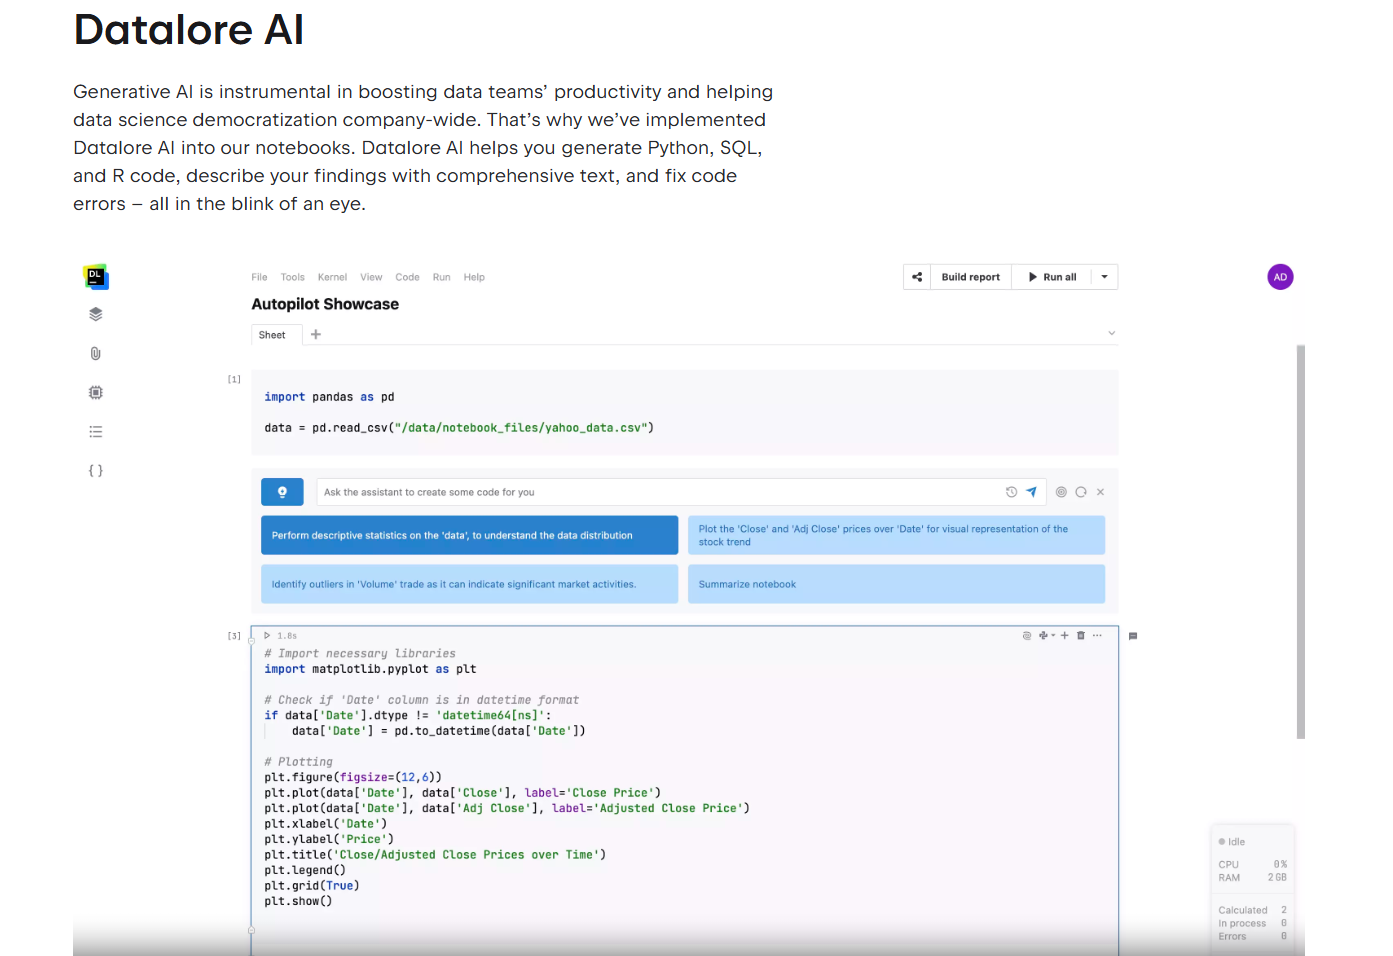This screenshot has width=1393, height=956.
Task: Click the share icon next to Build report
Action: [x=917, y=277]
